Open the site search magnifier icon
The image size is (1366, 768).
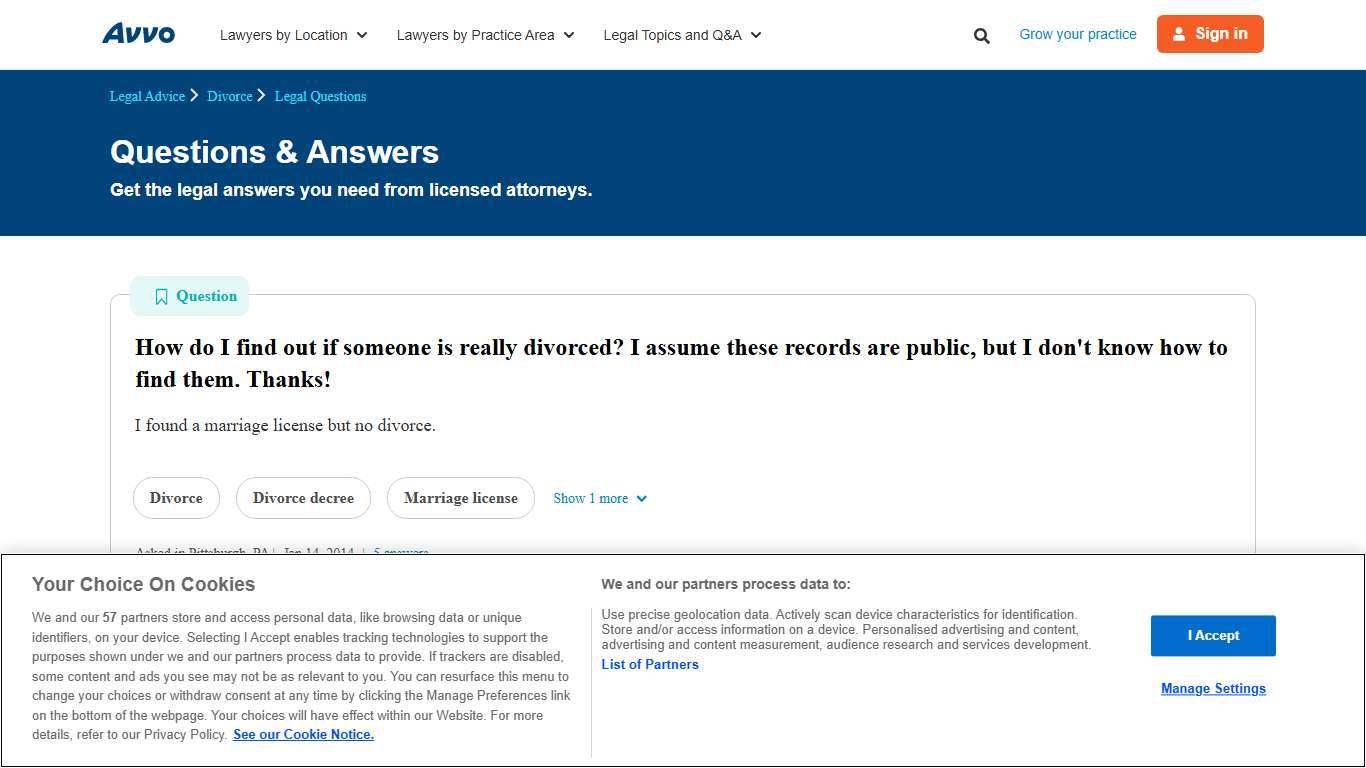point(981,35)
